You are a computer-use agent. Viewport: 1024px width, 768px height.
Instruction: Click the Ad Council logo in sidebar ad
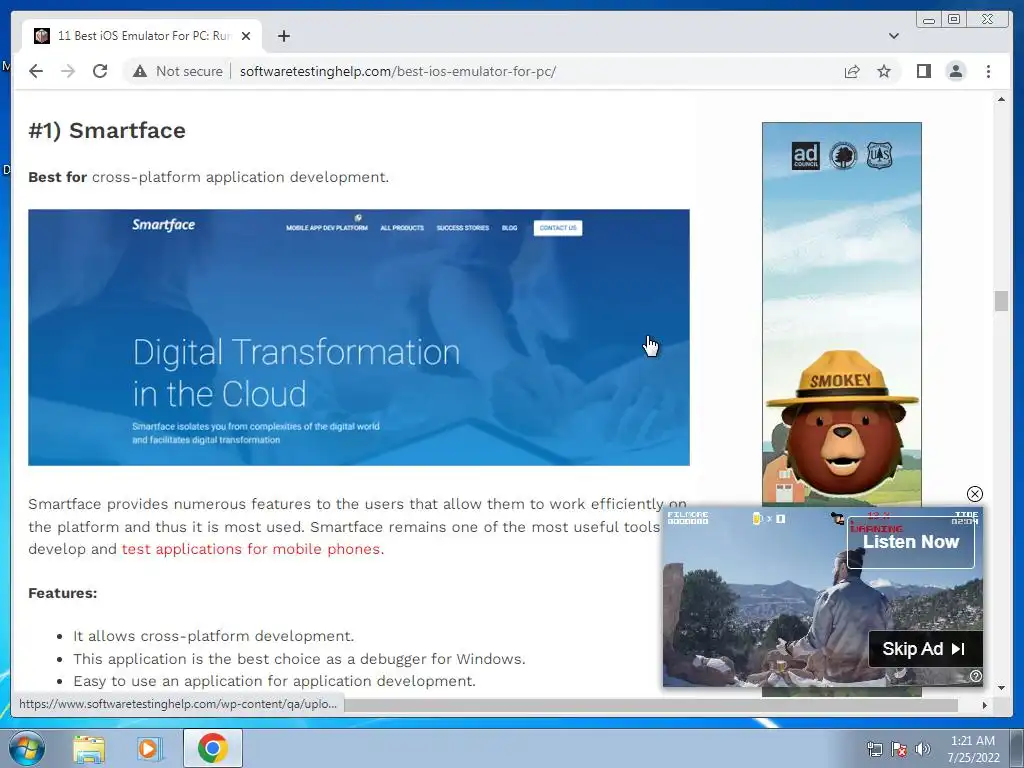coord(805,156)
